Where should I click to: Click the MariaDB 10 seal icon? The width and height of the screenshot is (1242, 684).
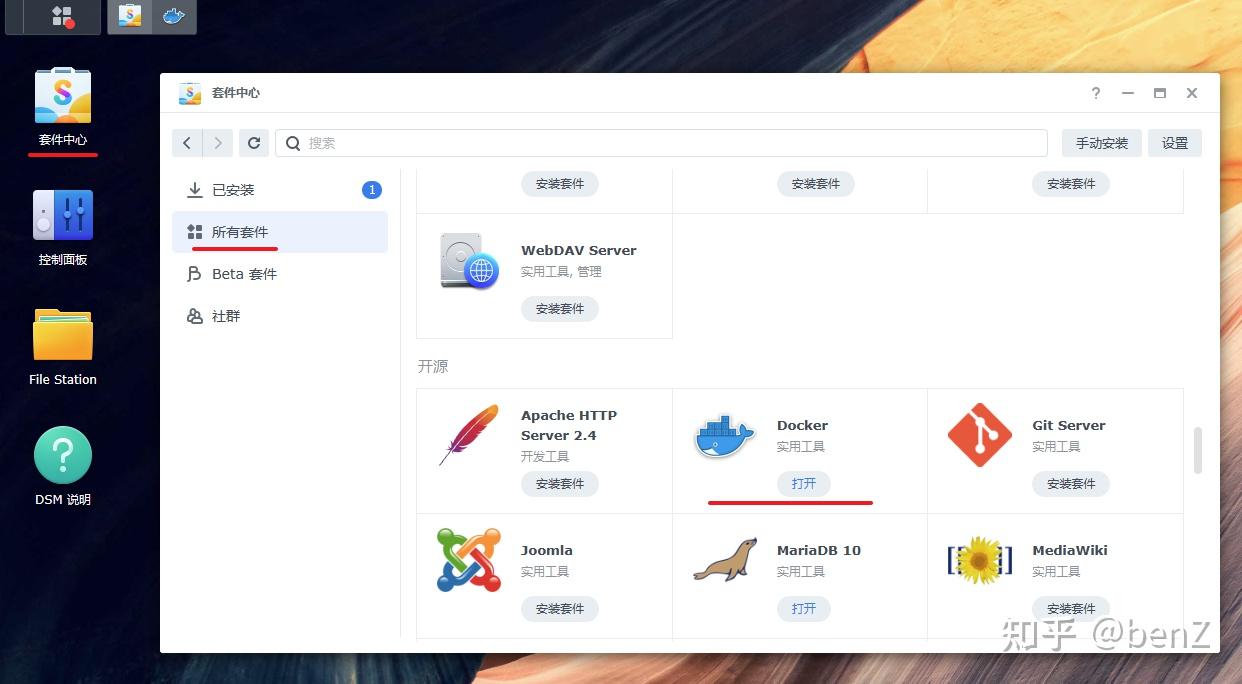[723, 559]
